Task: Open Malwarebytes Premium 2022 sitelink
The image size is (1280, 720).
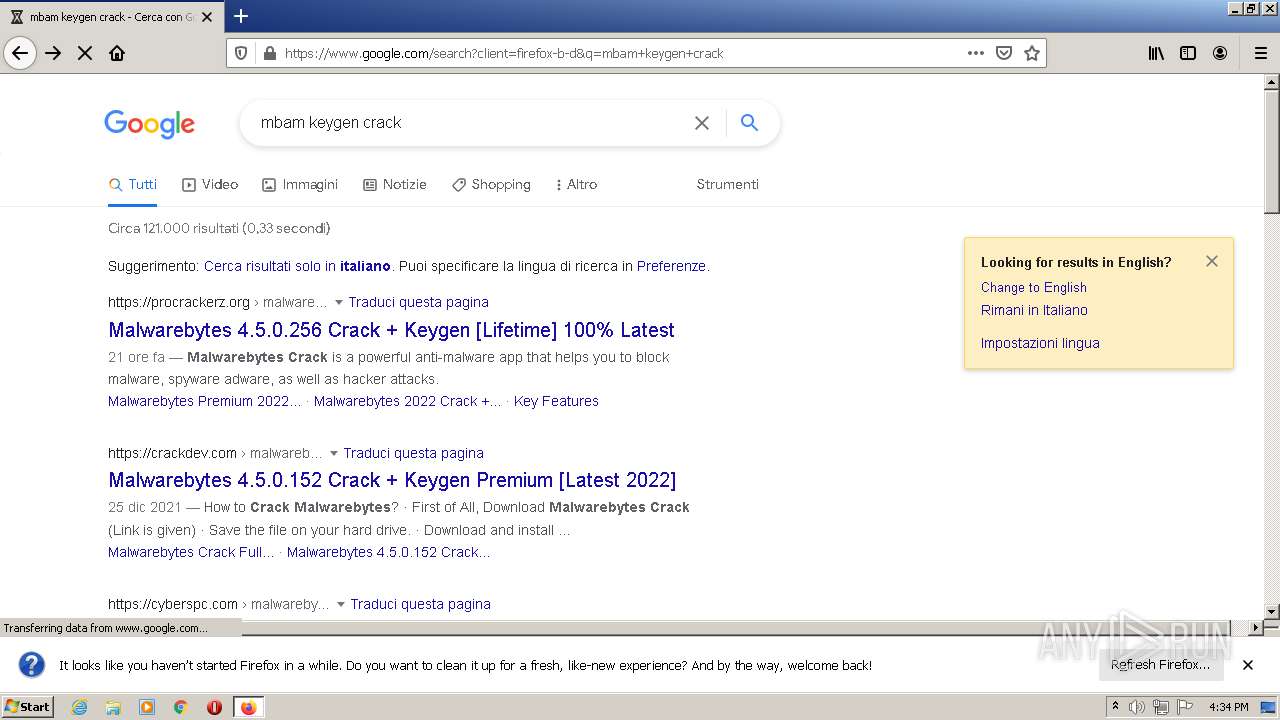Action: point(204,401)
